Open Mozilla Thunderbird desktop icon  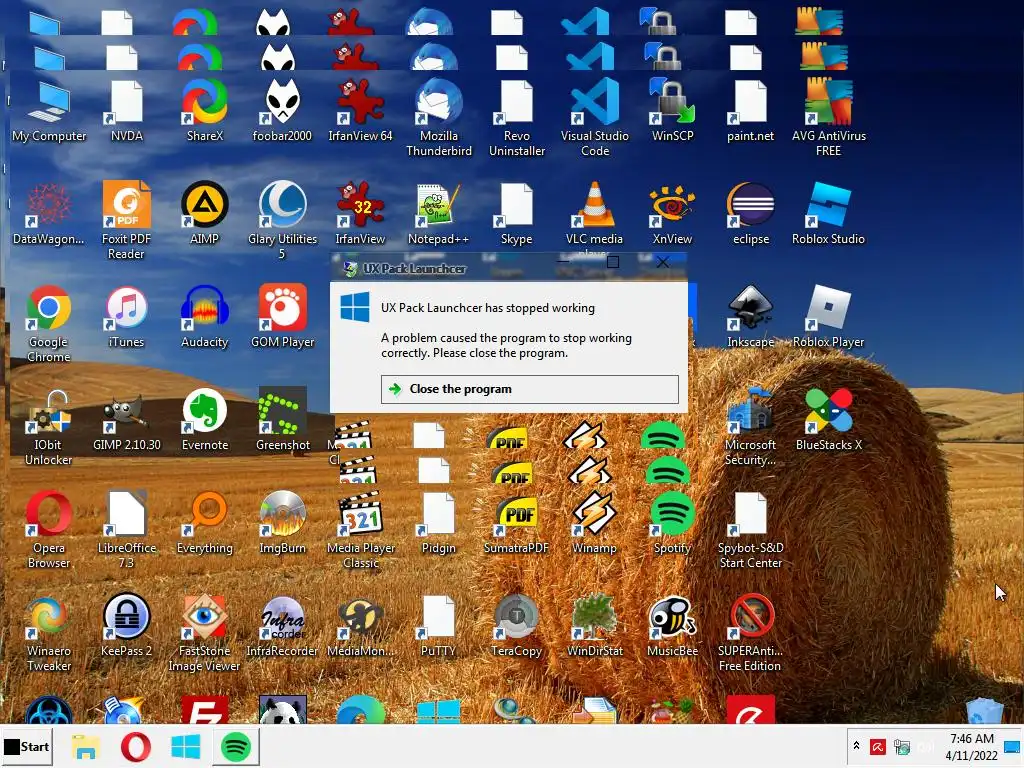pos(438,119)
